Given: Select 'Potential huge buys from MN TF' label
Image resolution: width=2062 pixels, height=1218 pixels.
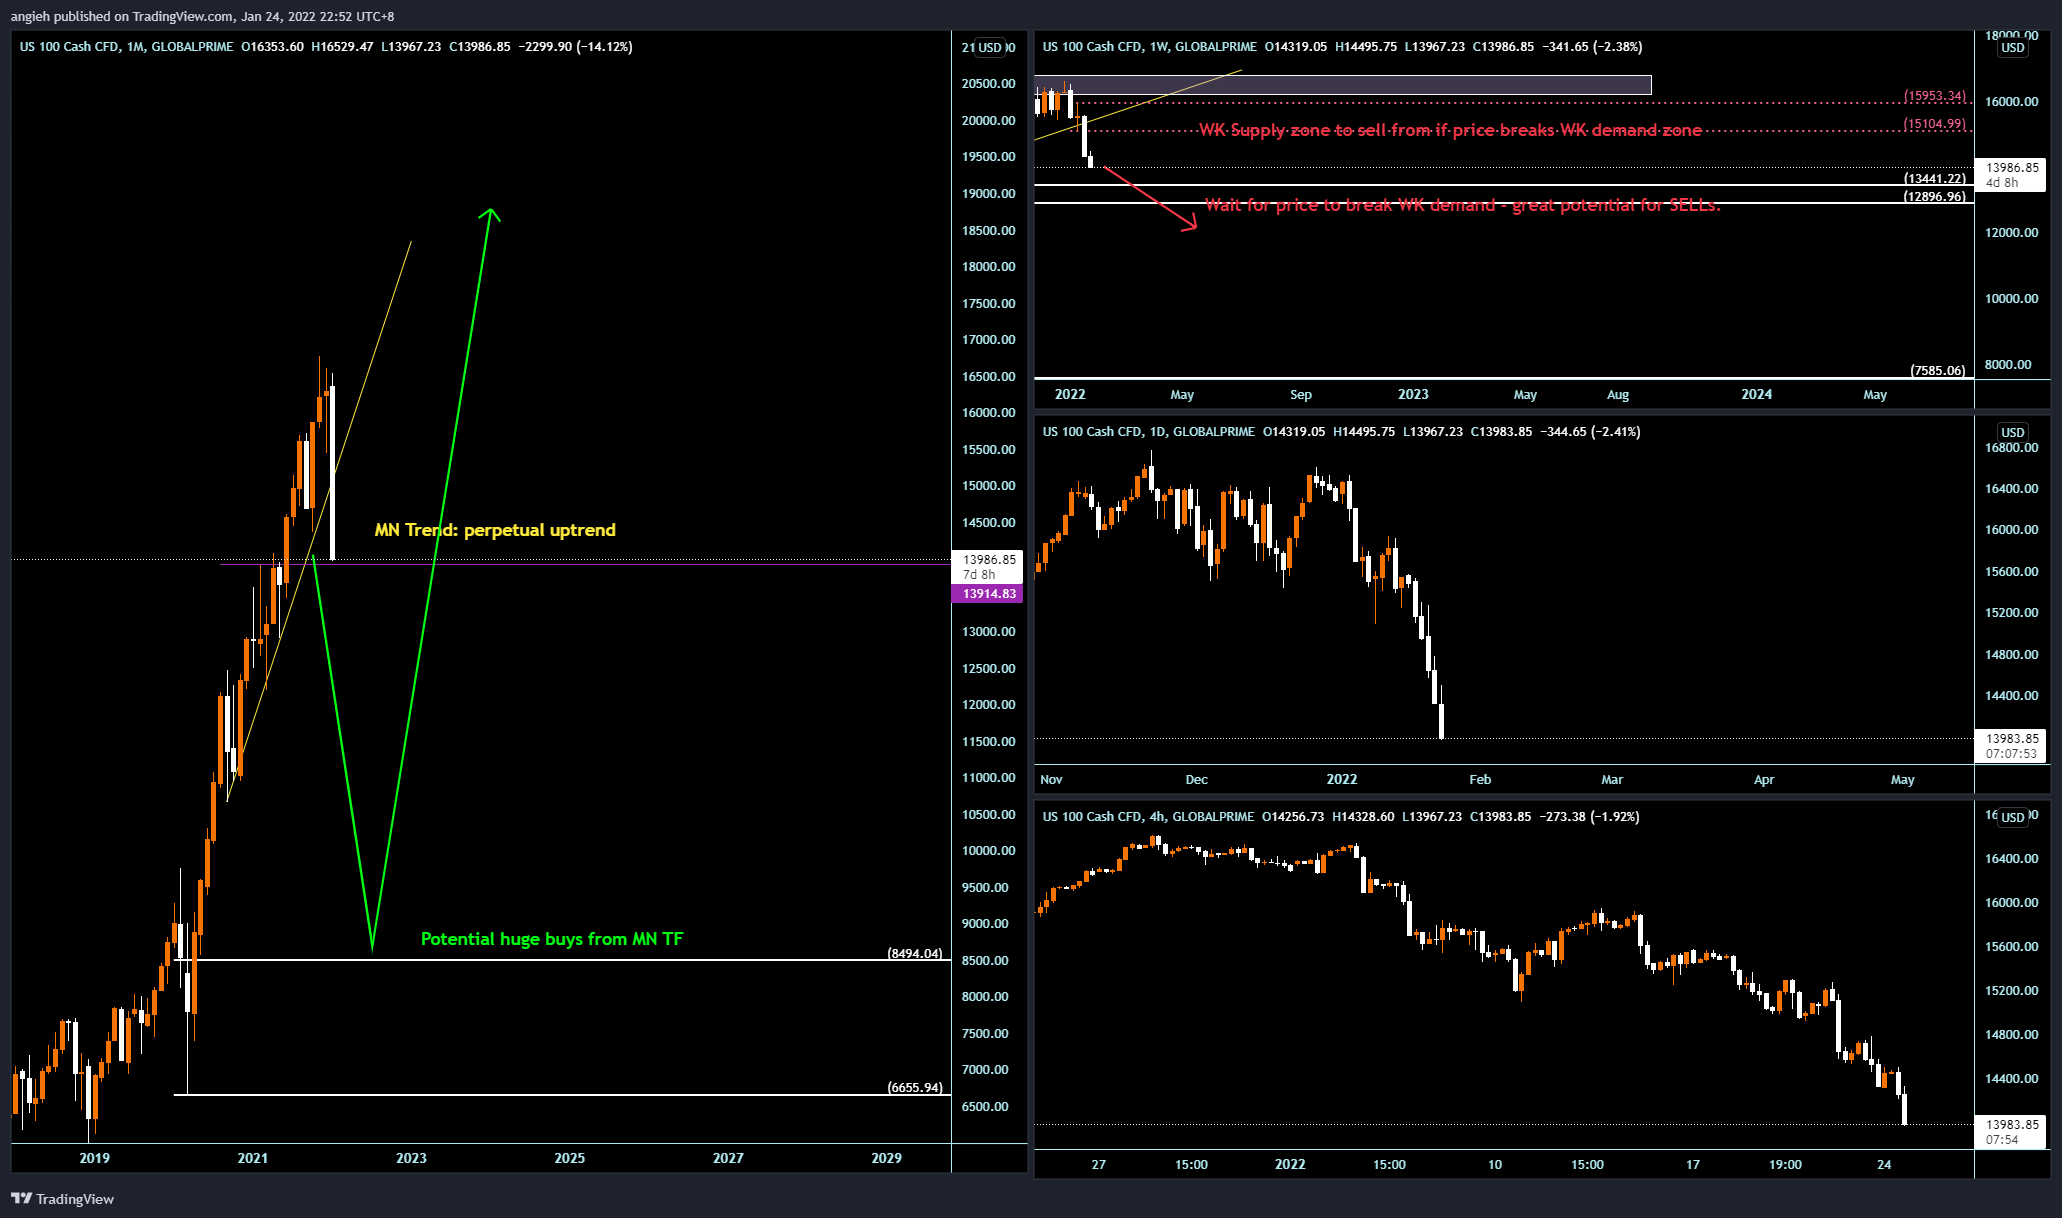Looking at the screenshot, I should click(552, 939).
